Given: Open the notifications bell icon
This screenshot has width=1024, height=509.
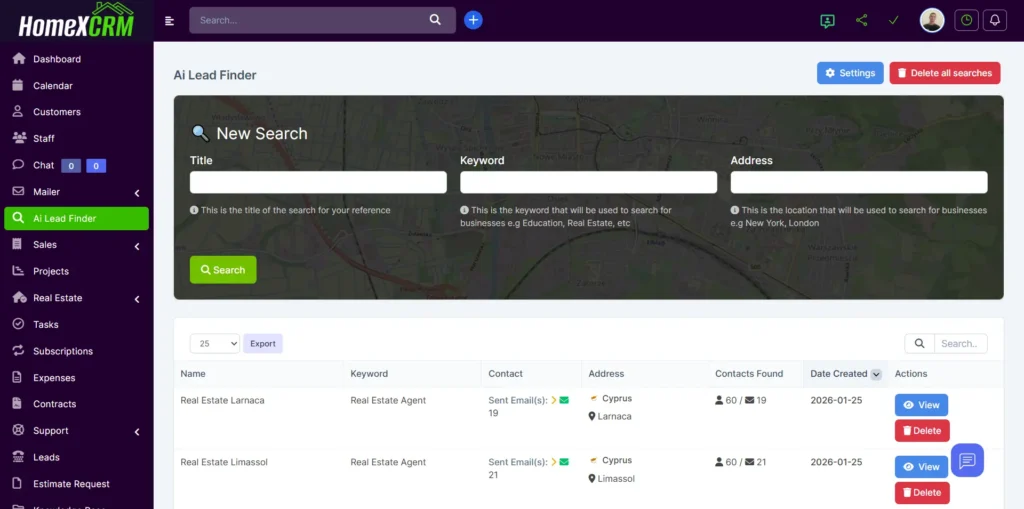Looking at the screenshot, I should (x=994, y=20).
